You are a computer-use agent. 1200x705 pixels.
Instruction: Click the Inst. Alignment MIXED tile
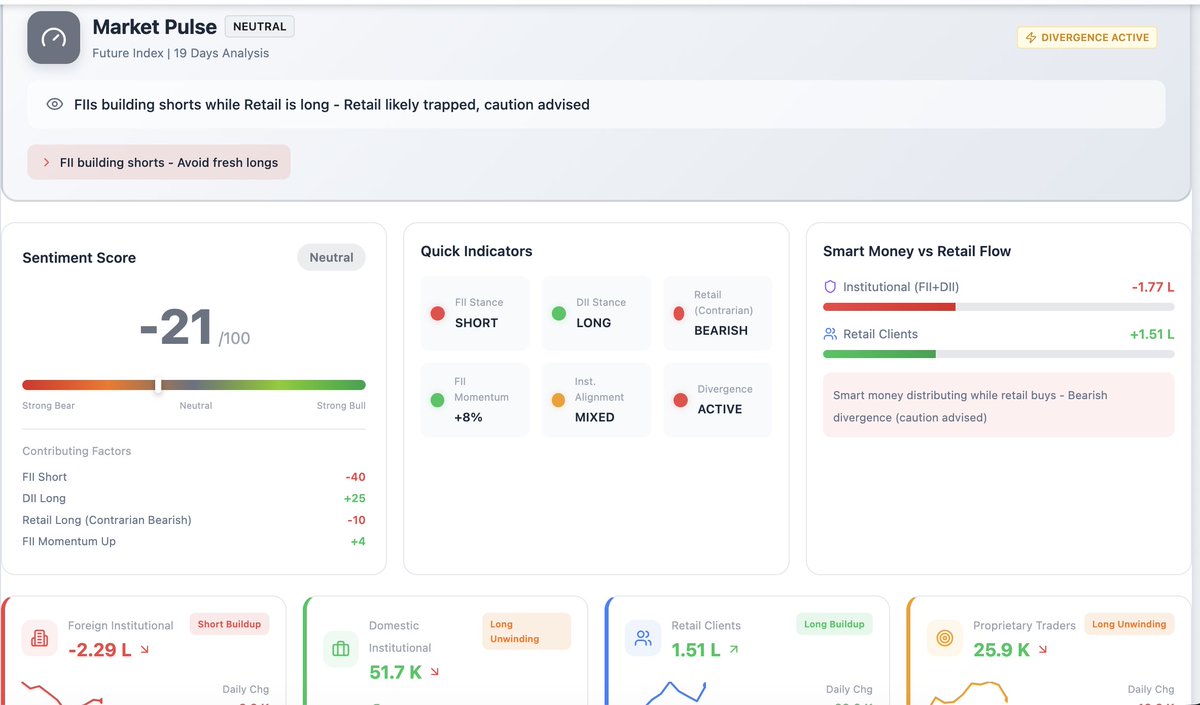(x=596, y=400)
